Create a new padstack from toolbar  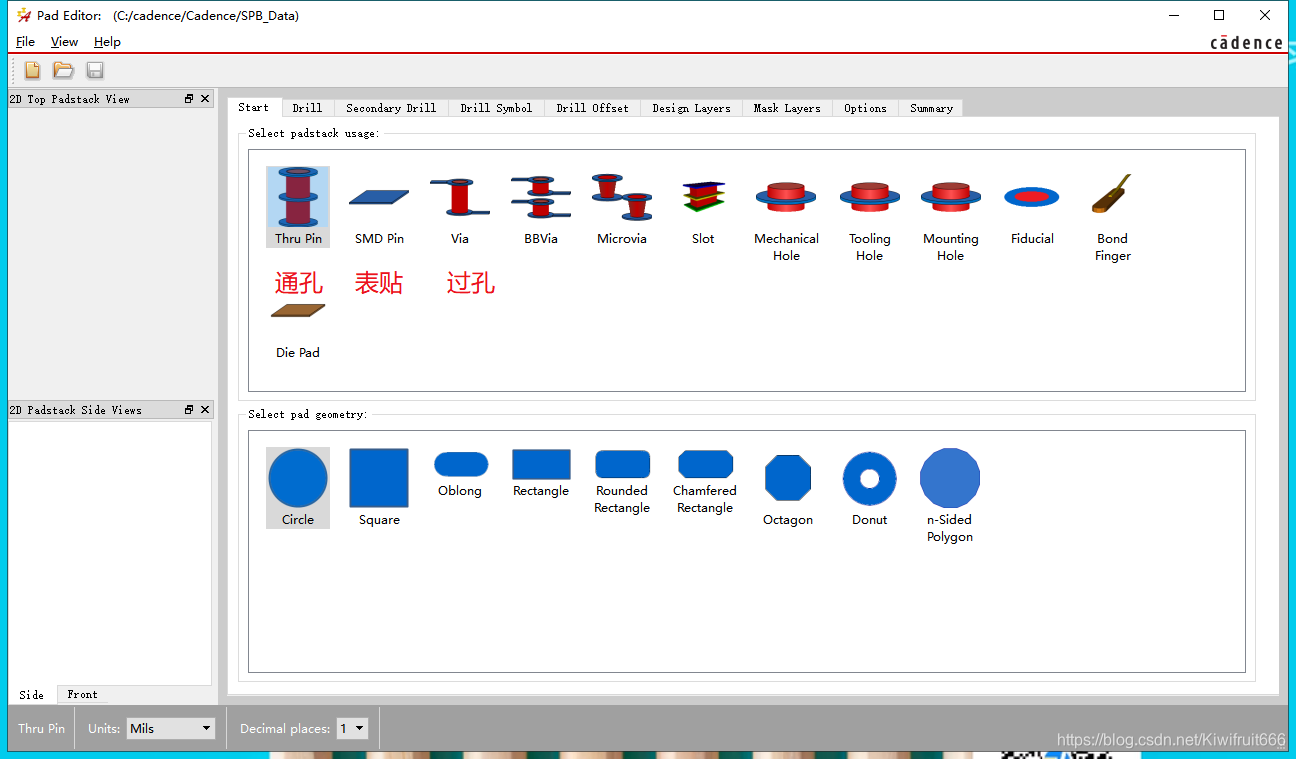click(33, 70)
